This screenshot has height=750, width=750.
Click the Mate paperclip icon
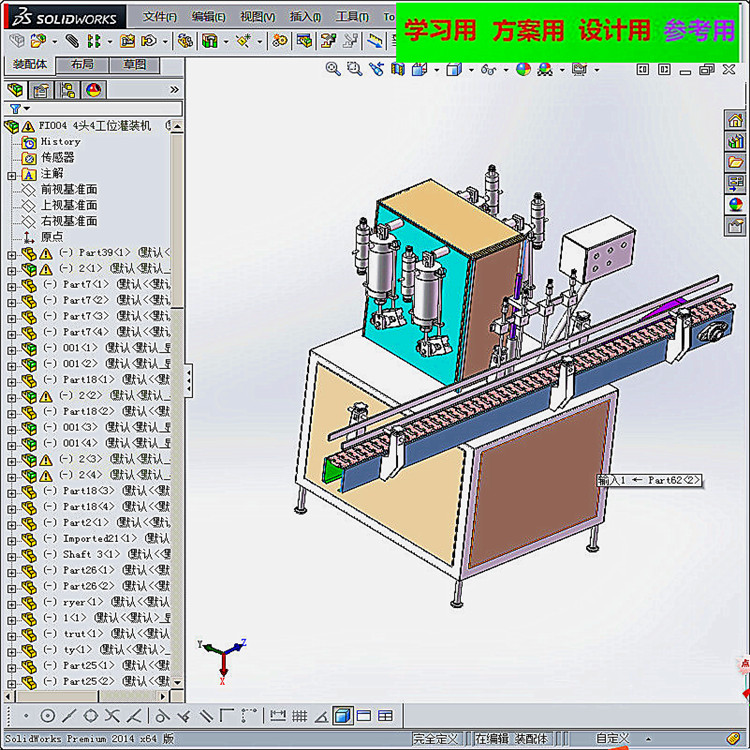pyautogui.click(x=72, y=41)
